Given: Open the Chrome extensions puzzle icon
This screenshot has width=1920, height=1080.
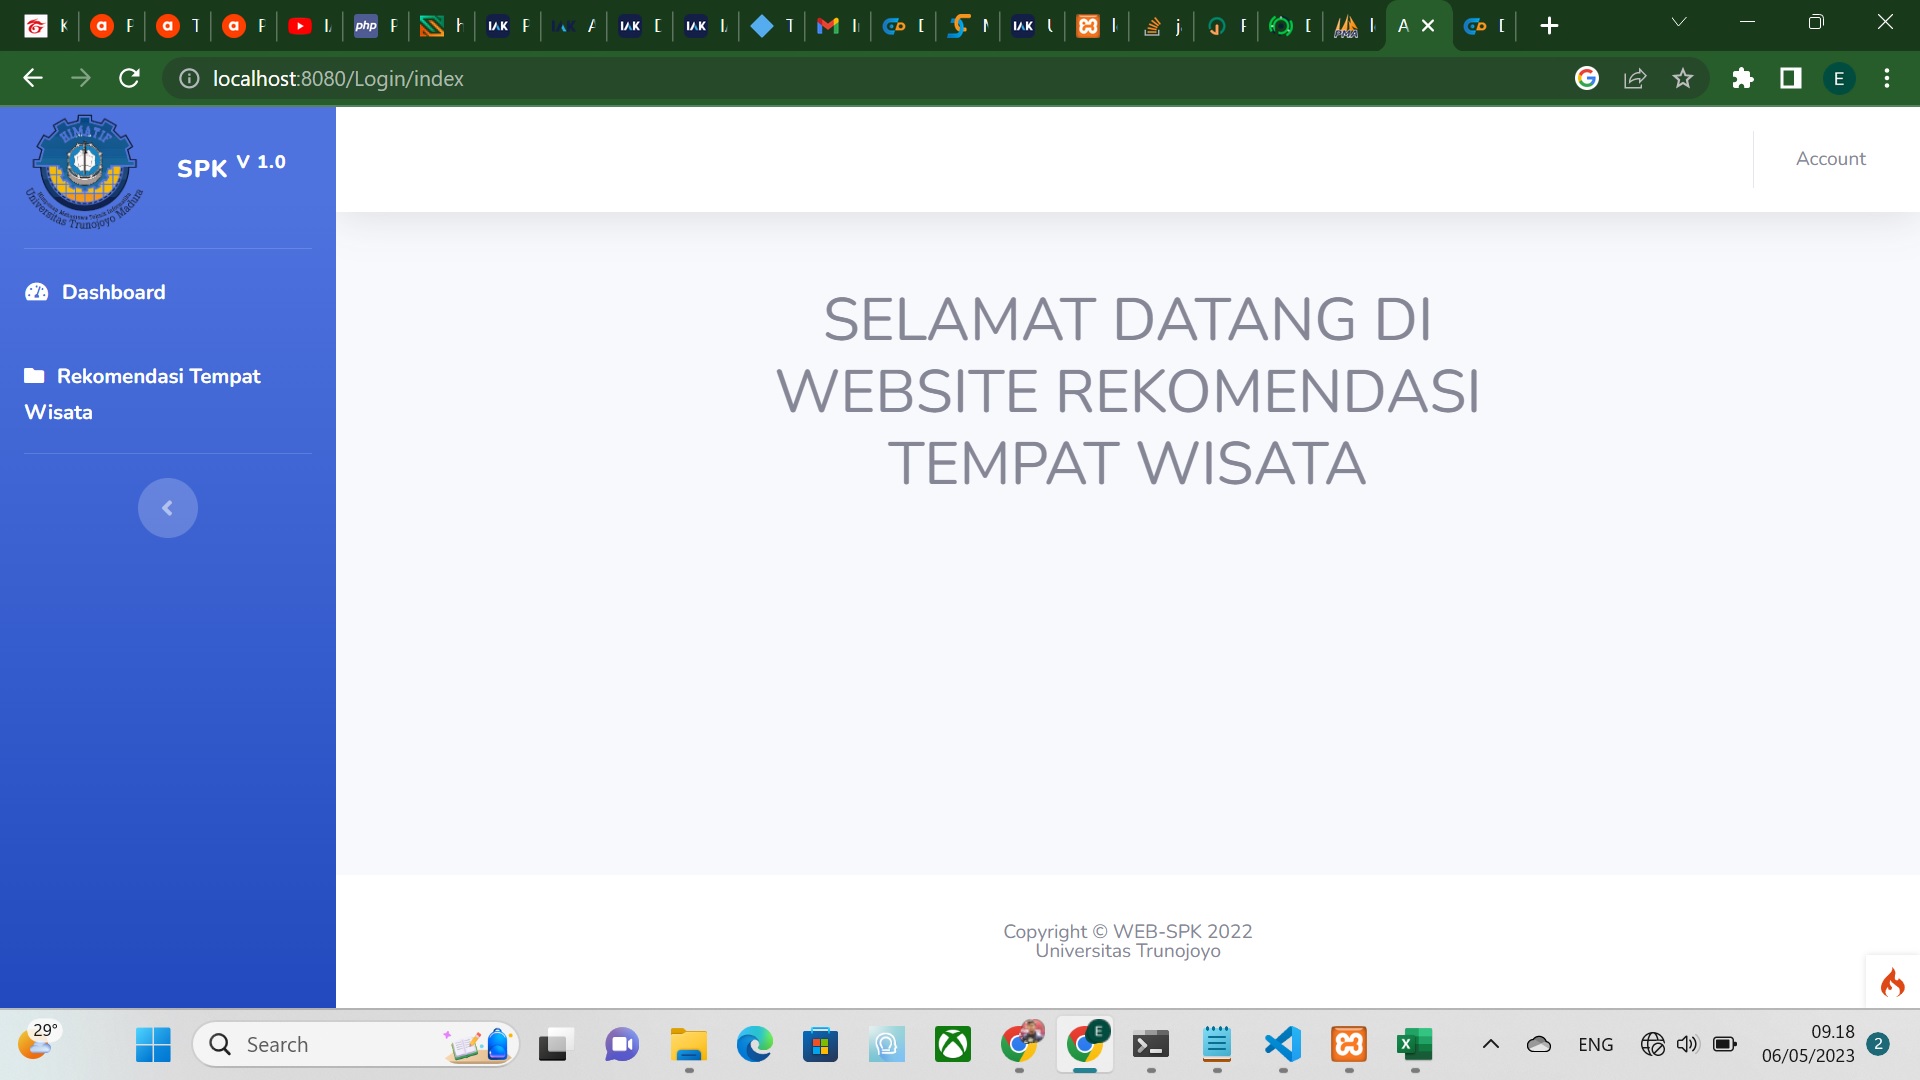Looking at the screenshot, I should click(x=1743, y=78).
